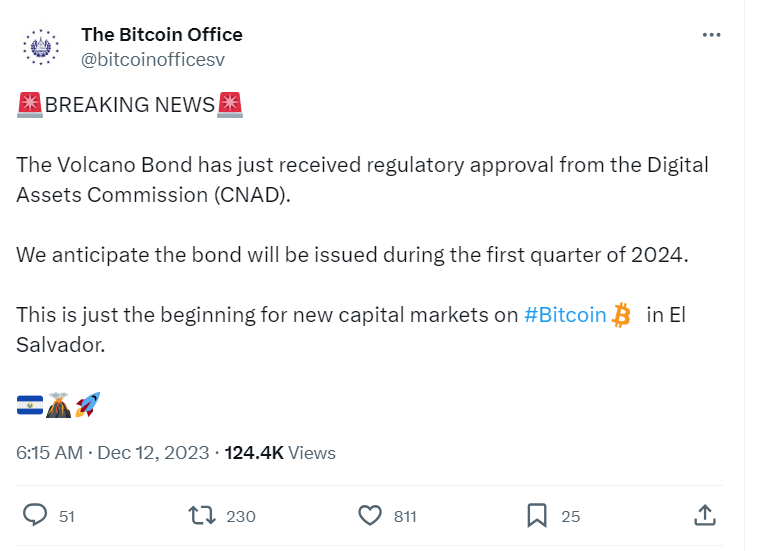Image resolution: width=763 pixels, height=551 pixels.
Task: Click the rocket emoji
Action: pyautogui.click(x=87, y=405)
